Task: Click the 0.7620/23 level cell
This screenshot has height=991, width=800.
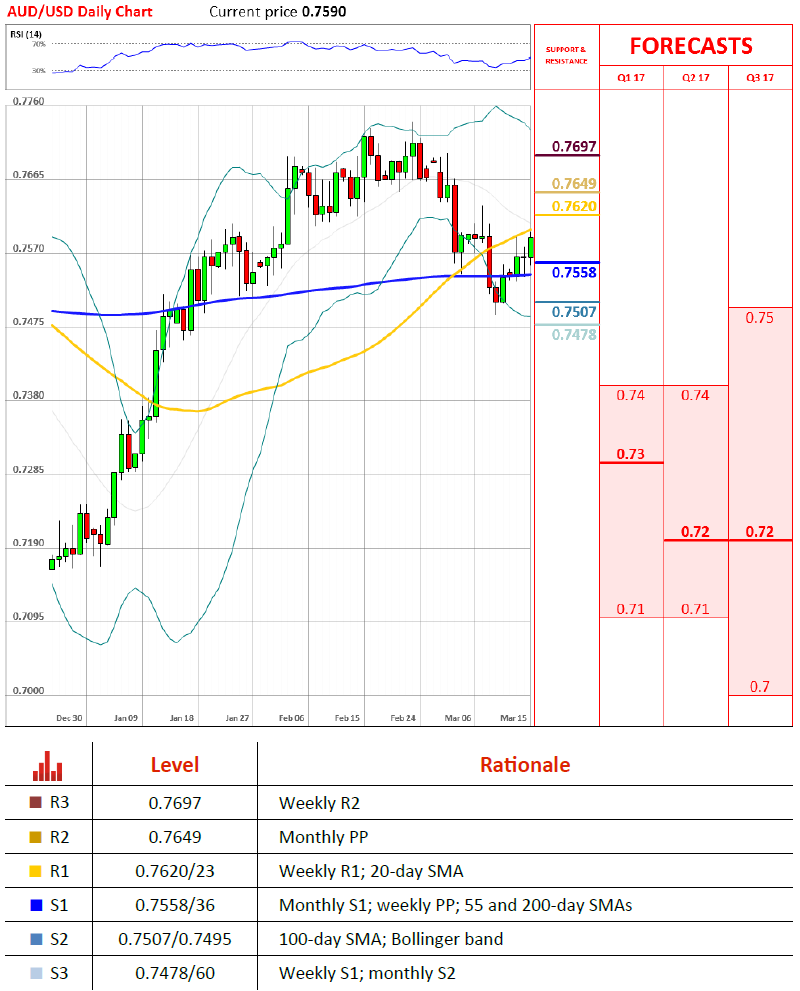Action: point(175,872)
